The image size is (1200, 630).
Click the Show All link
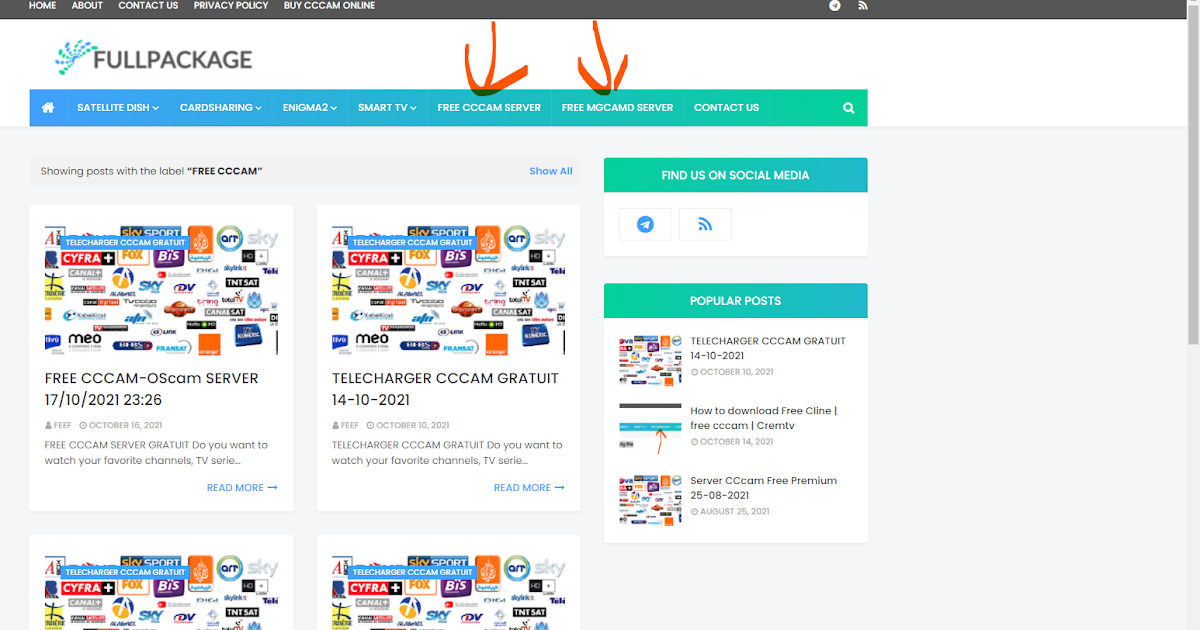(551, 171)
